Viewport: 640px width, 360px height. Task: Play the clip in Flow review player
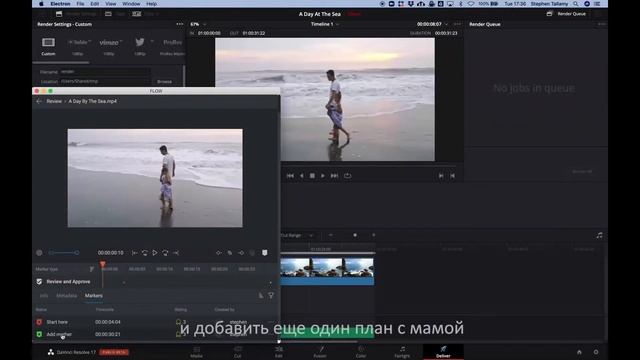click(x=155, y=253)
